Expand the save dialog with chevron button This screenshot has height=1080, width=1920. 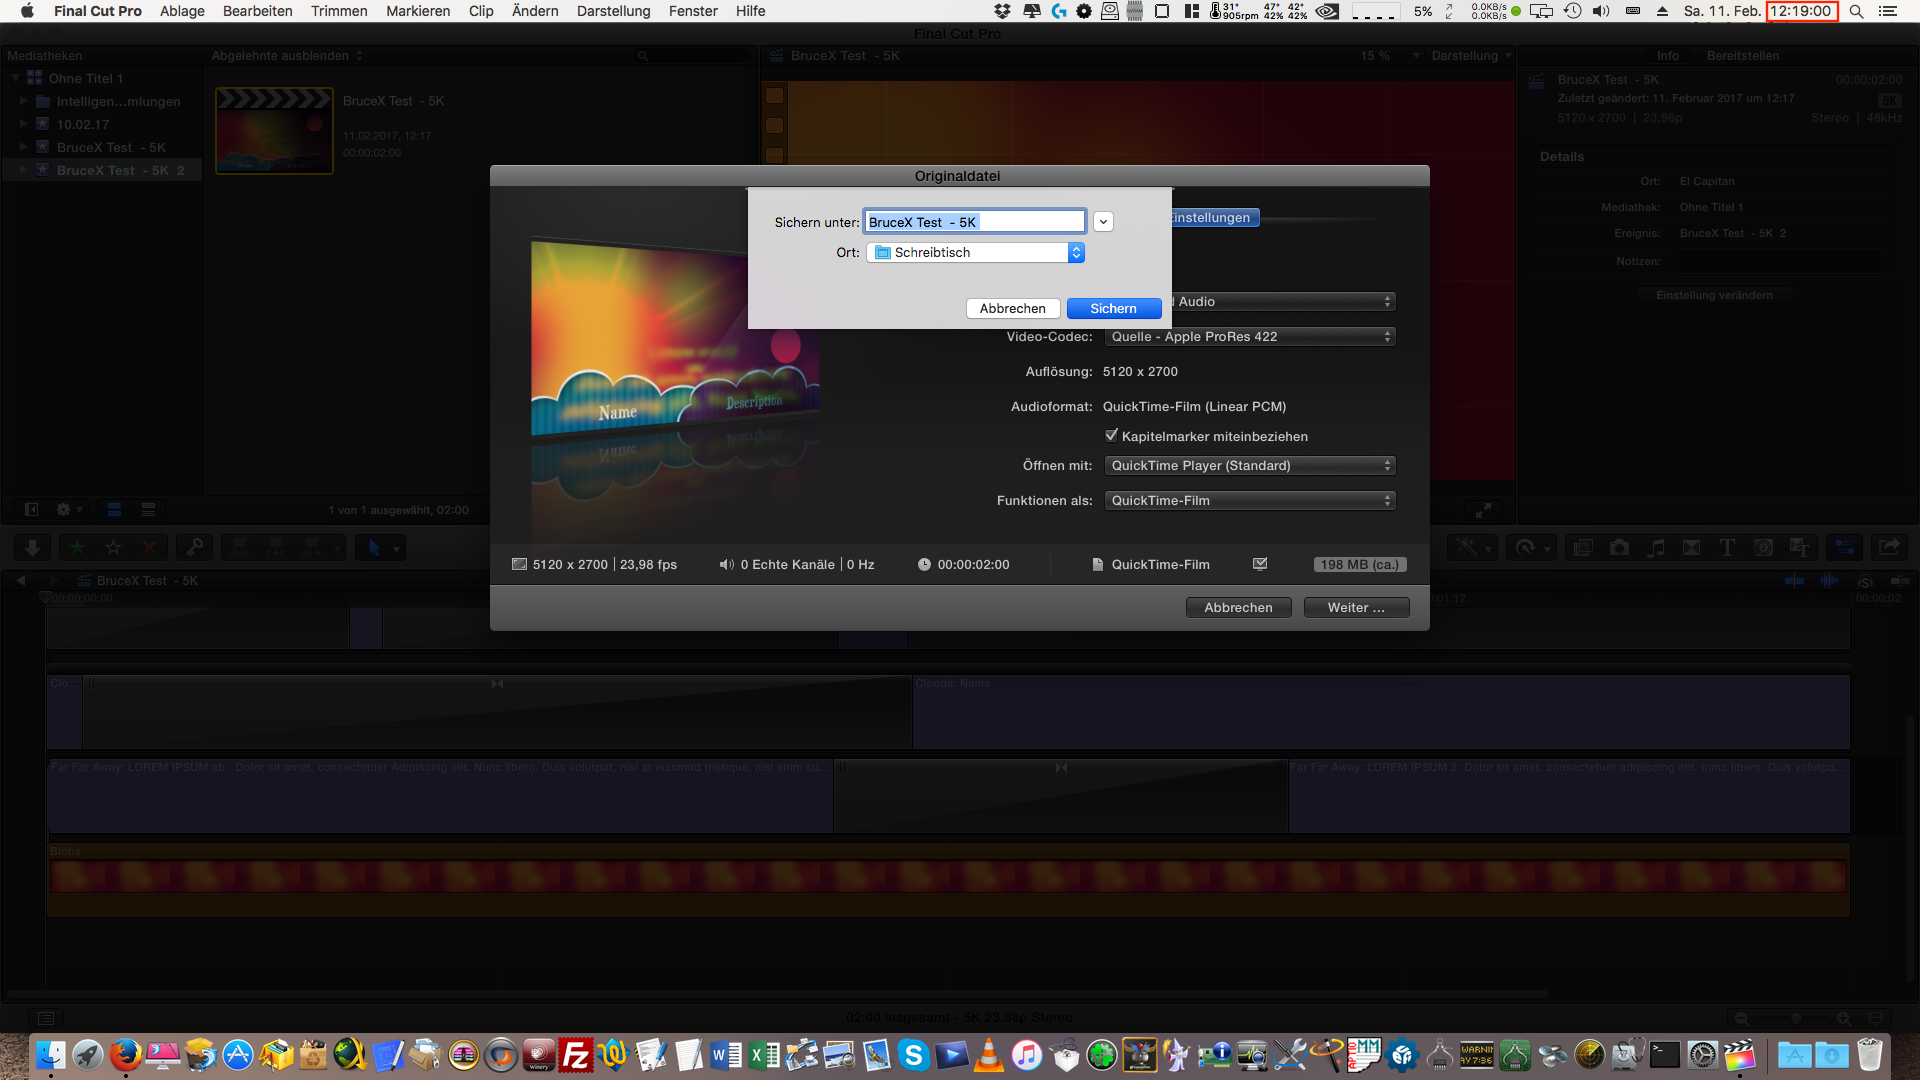1103,222
